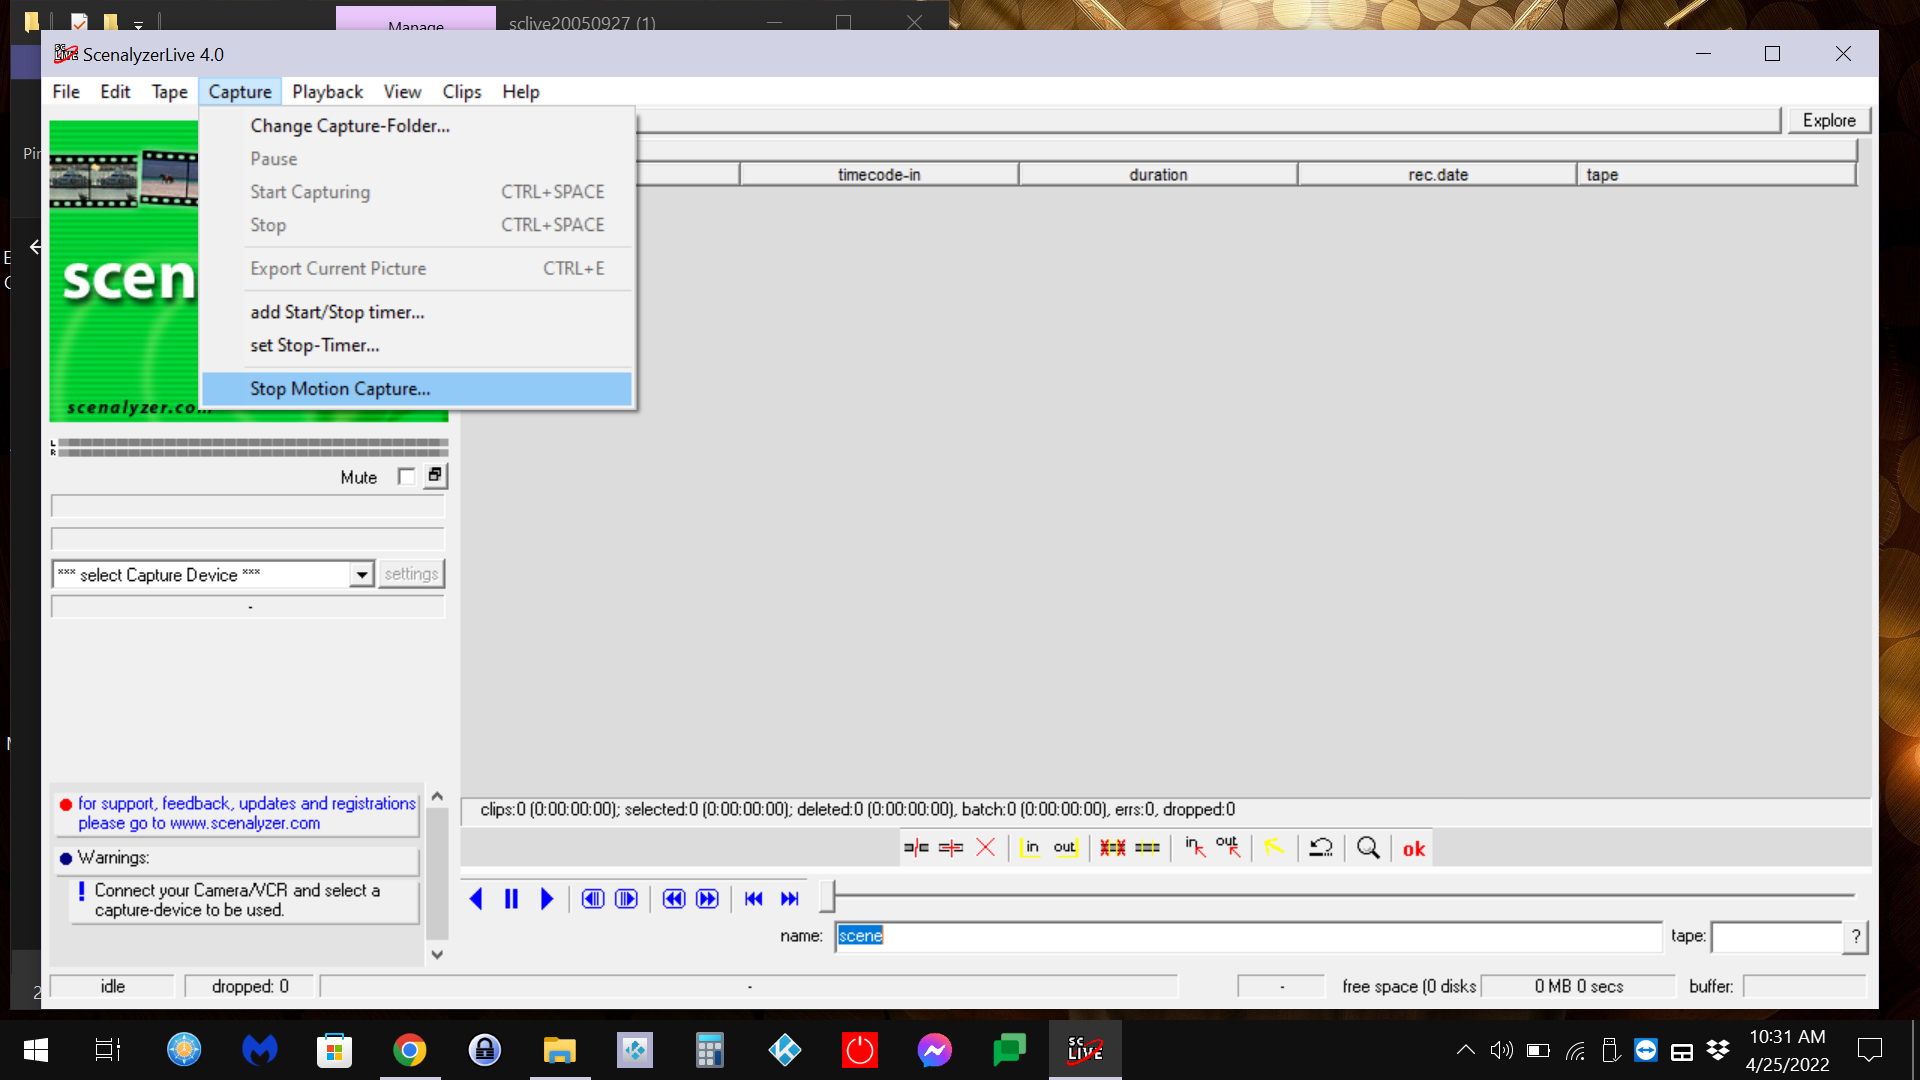The image size is (1920, 1080).
Task: Click the 'idle' status bar field
Action: 112,987
